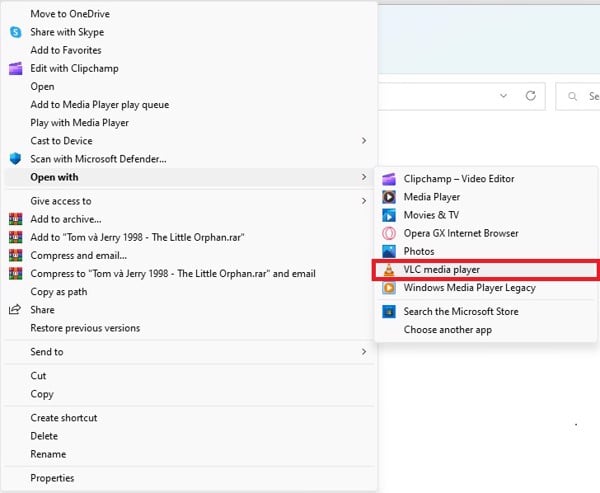
Task: Click the Media Player icon in submenu
Action: pyautogui.click(x=389, y=197)
